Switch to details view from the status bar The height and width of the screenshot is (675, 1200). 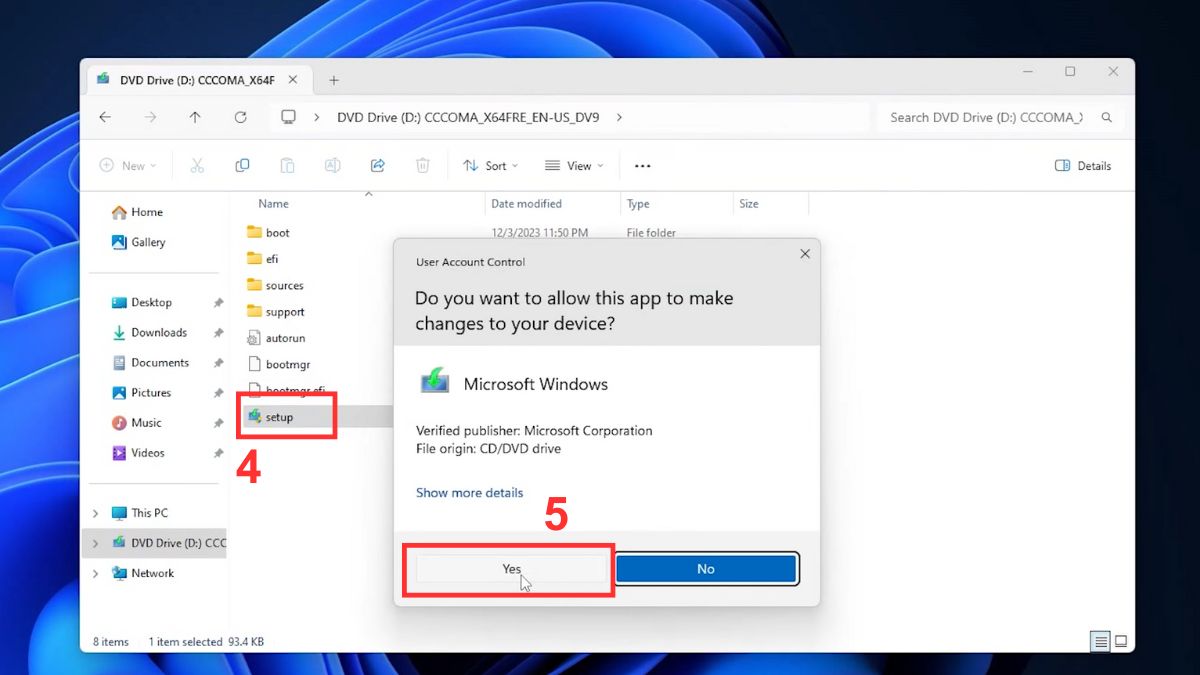coord(1100,641)
